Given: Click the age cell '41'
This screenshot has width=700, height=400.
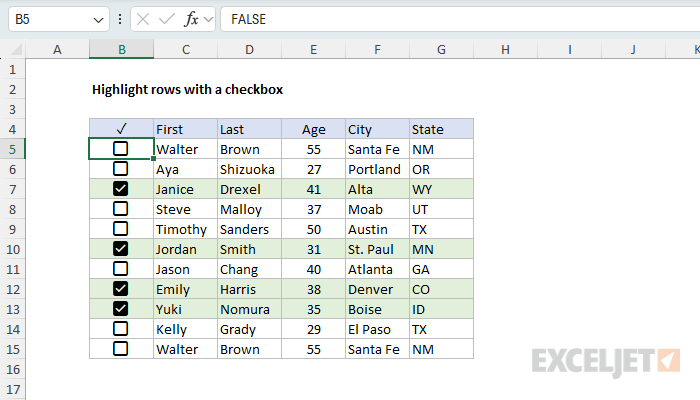Looking at the screenshot, I should point(313,189).
